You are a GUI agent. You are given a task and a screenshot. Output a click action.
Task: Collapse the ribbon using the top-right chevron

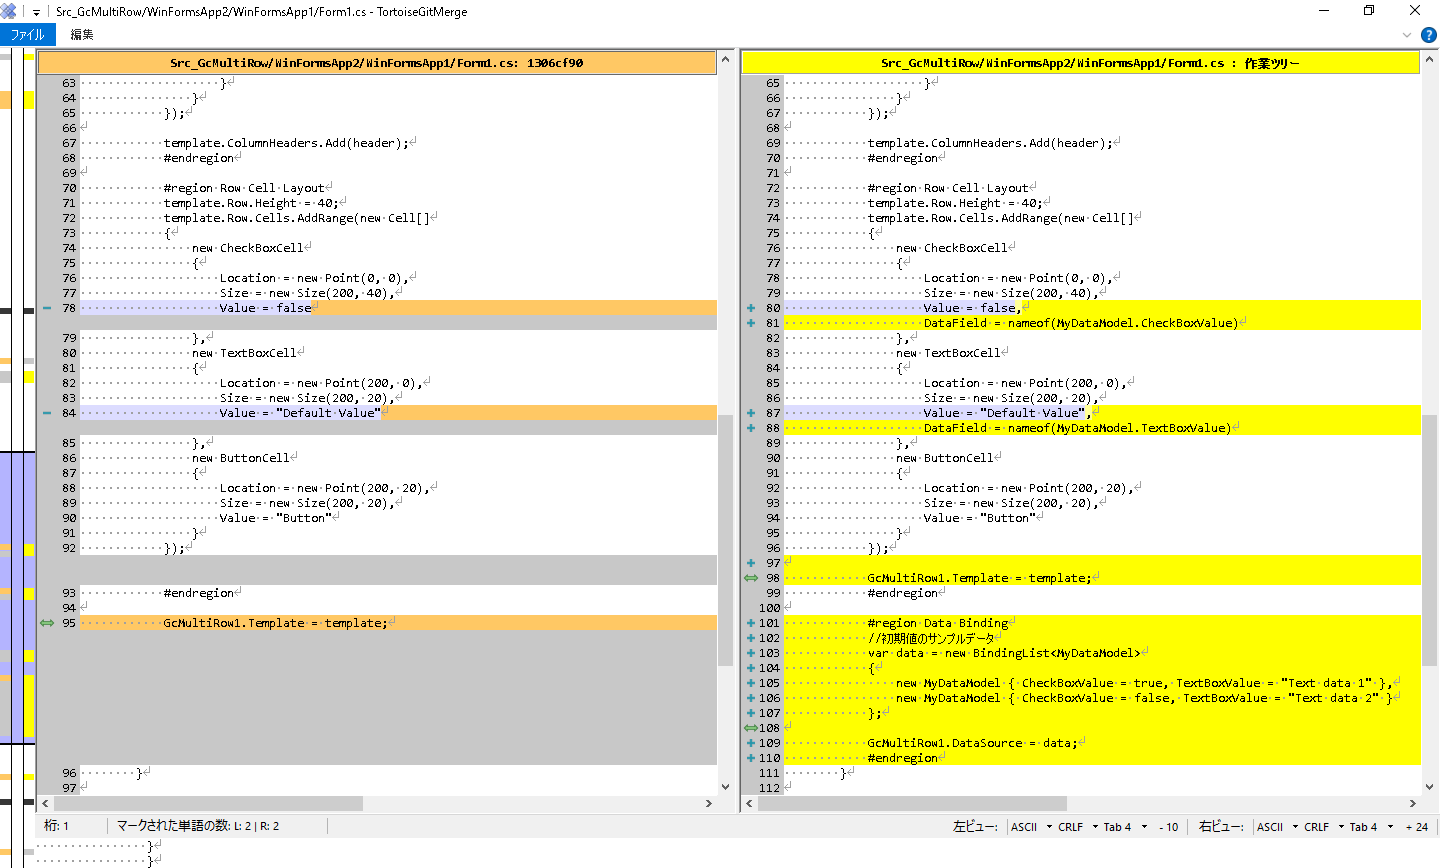tap(1407, 35)
